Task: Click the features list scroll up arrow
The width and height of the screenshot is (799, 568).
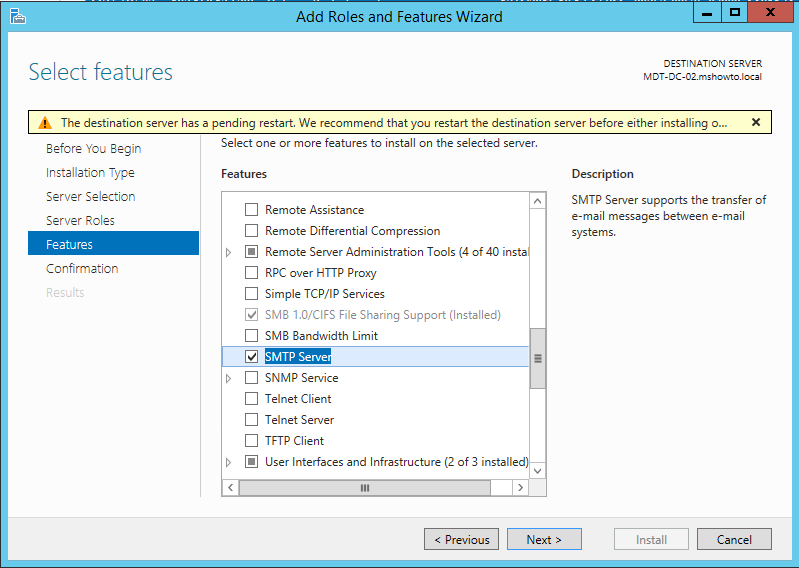Action: coord(537,201)
